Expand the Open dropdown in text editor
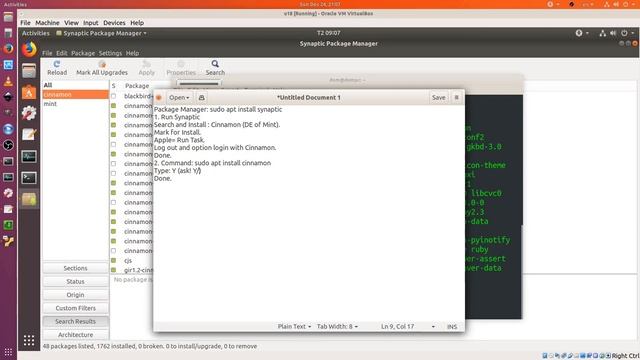The height and width of the screenshot is (360, 640). pyautogui.click(x=179, y=98)
